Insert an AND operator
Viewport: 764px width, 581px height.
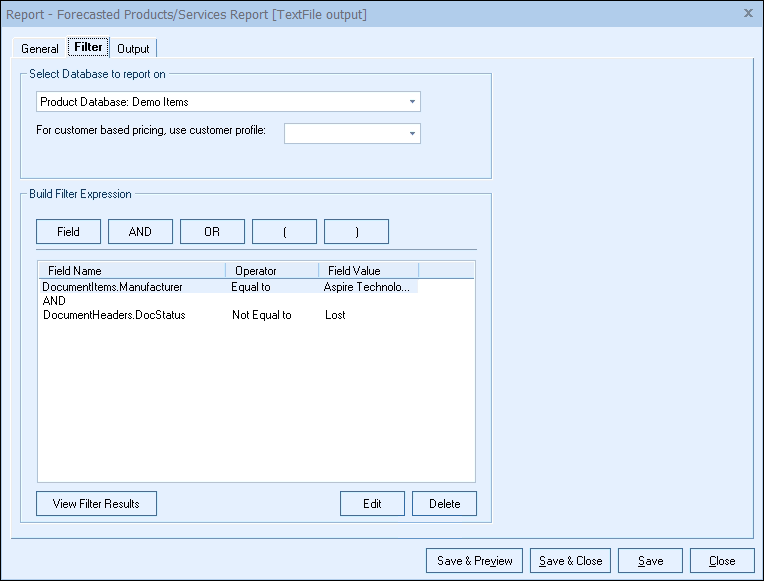pos(140,232)
